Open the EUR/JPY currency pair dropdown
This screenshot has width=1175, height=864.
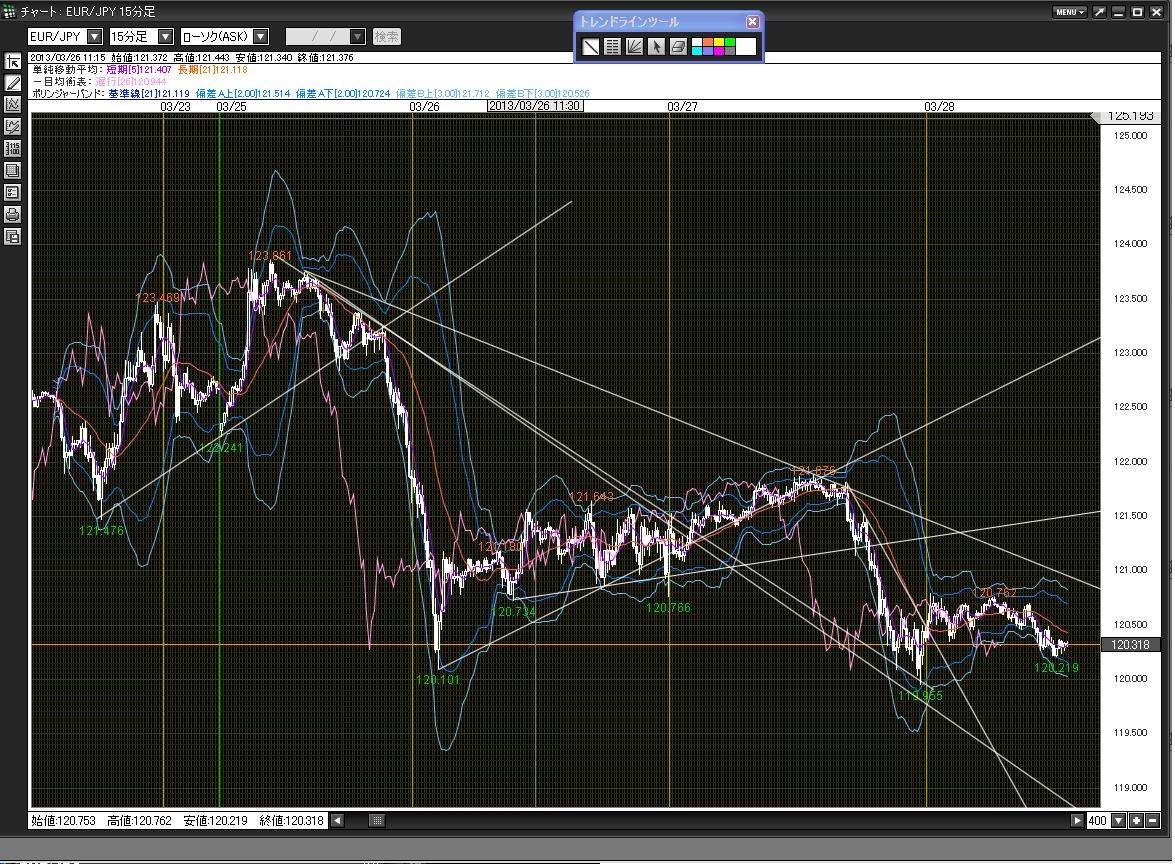pyautogui.click(x=95, y=37)
